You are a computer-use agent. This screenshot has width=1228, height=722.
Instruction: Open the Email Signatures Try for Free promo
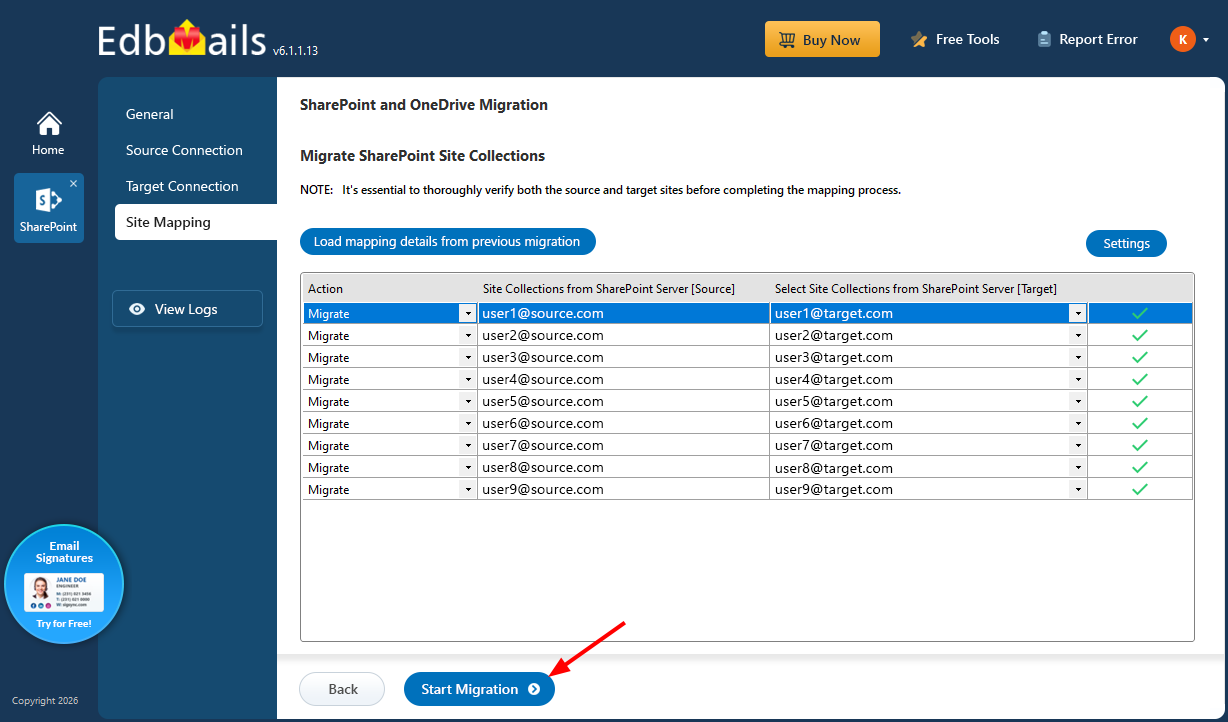click(x=64, y=584)
